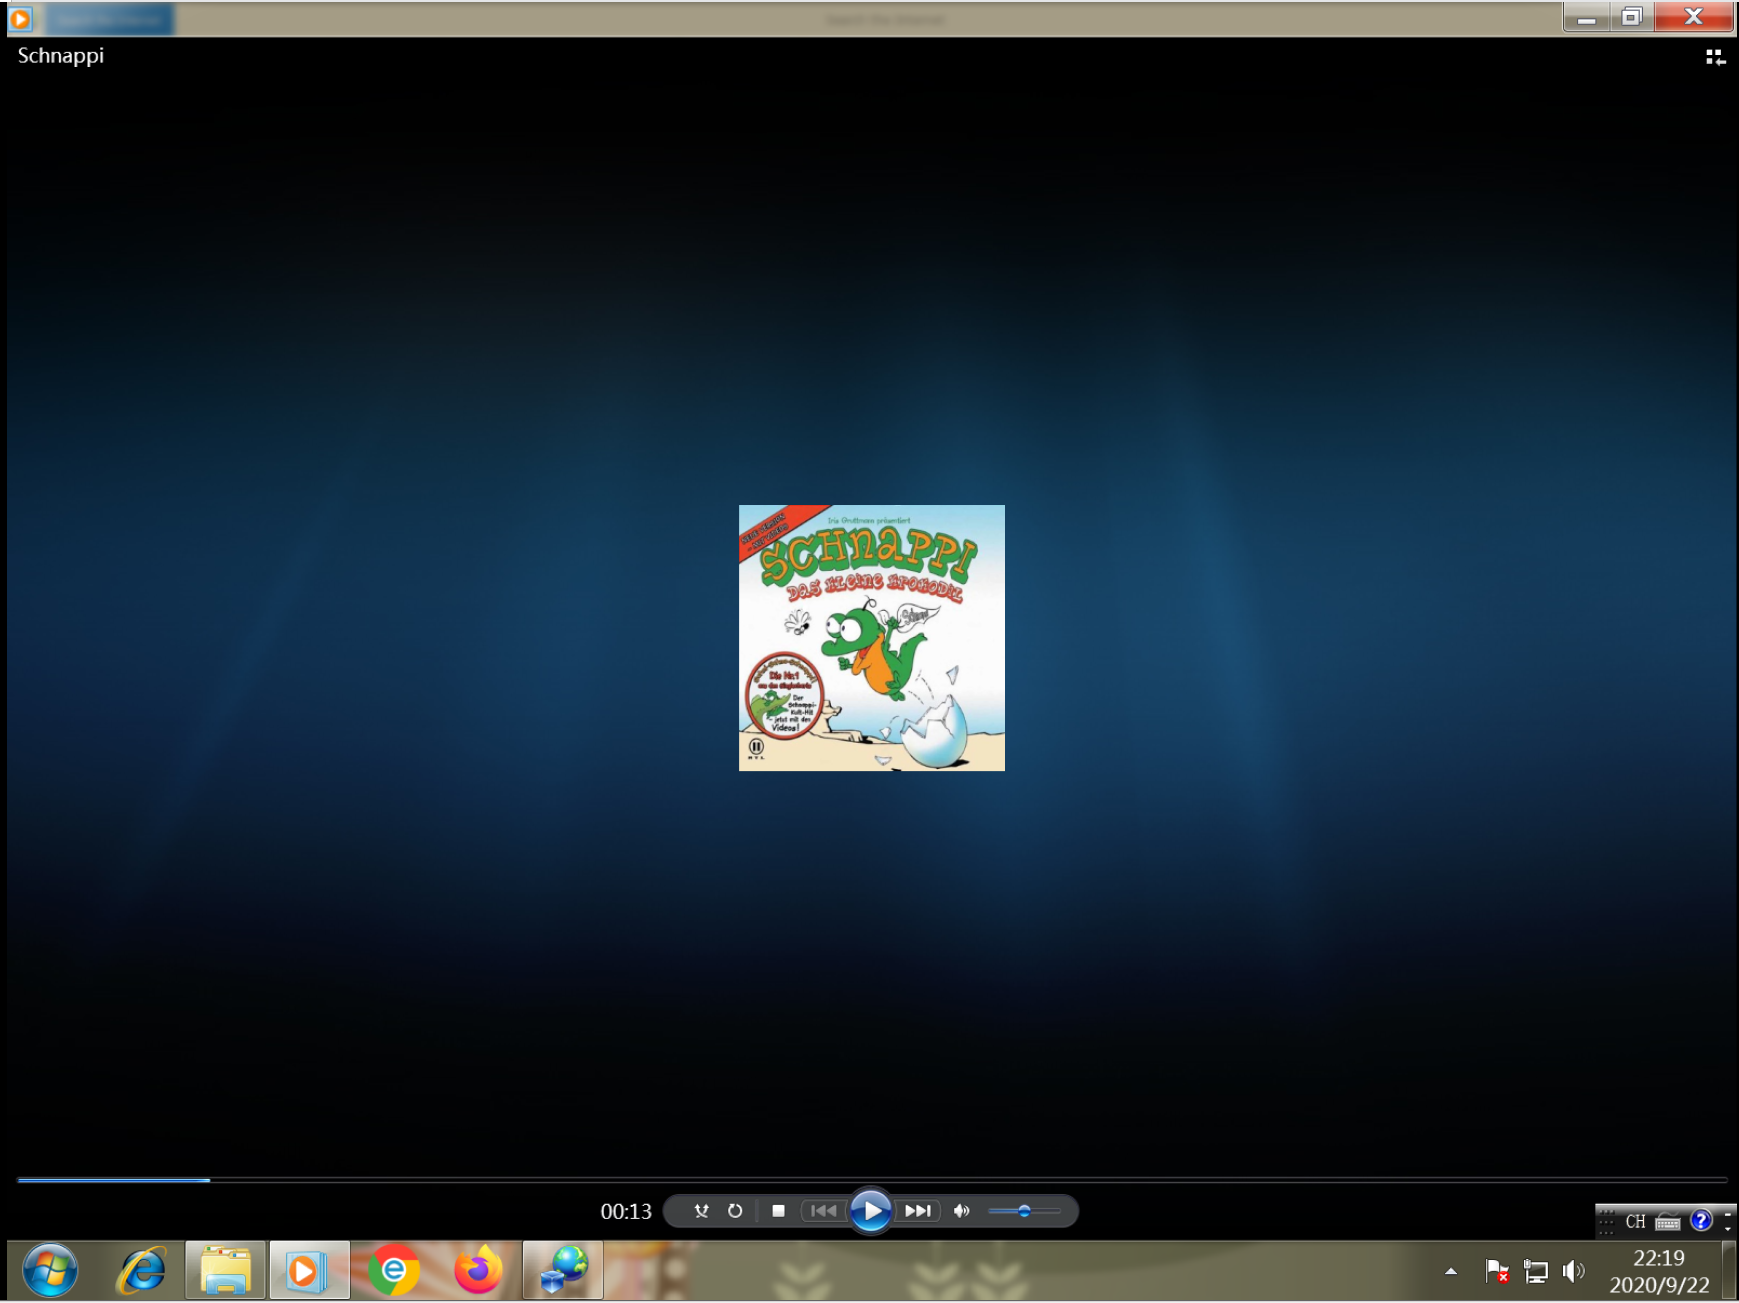Open the network tray icon

coord(1535,1271)
